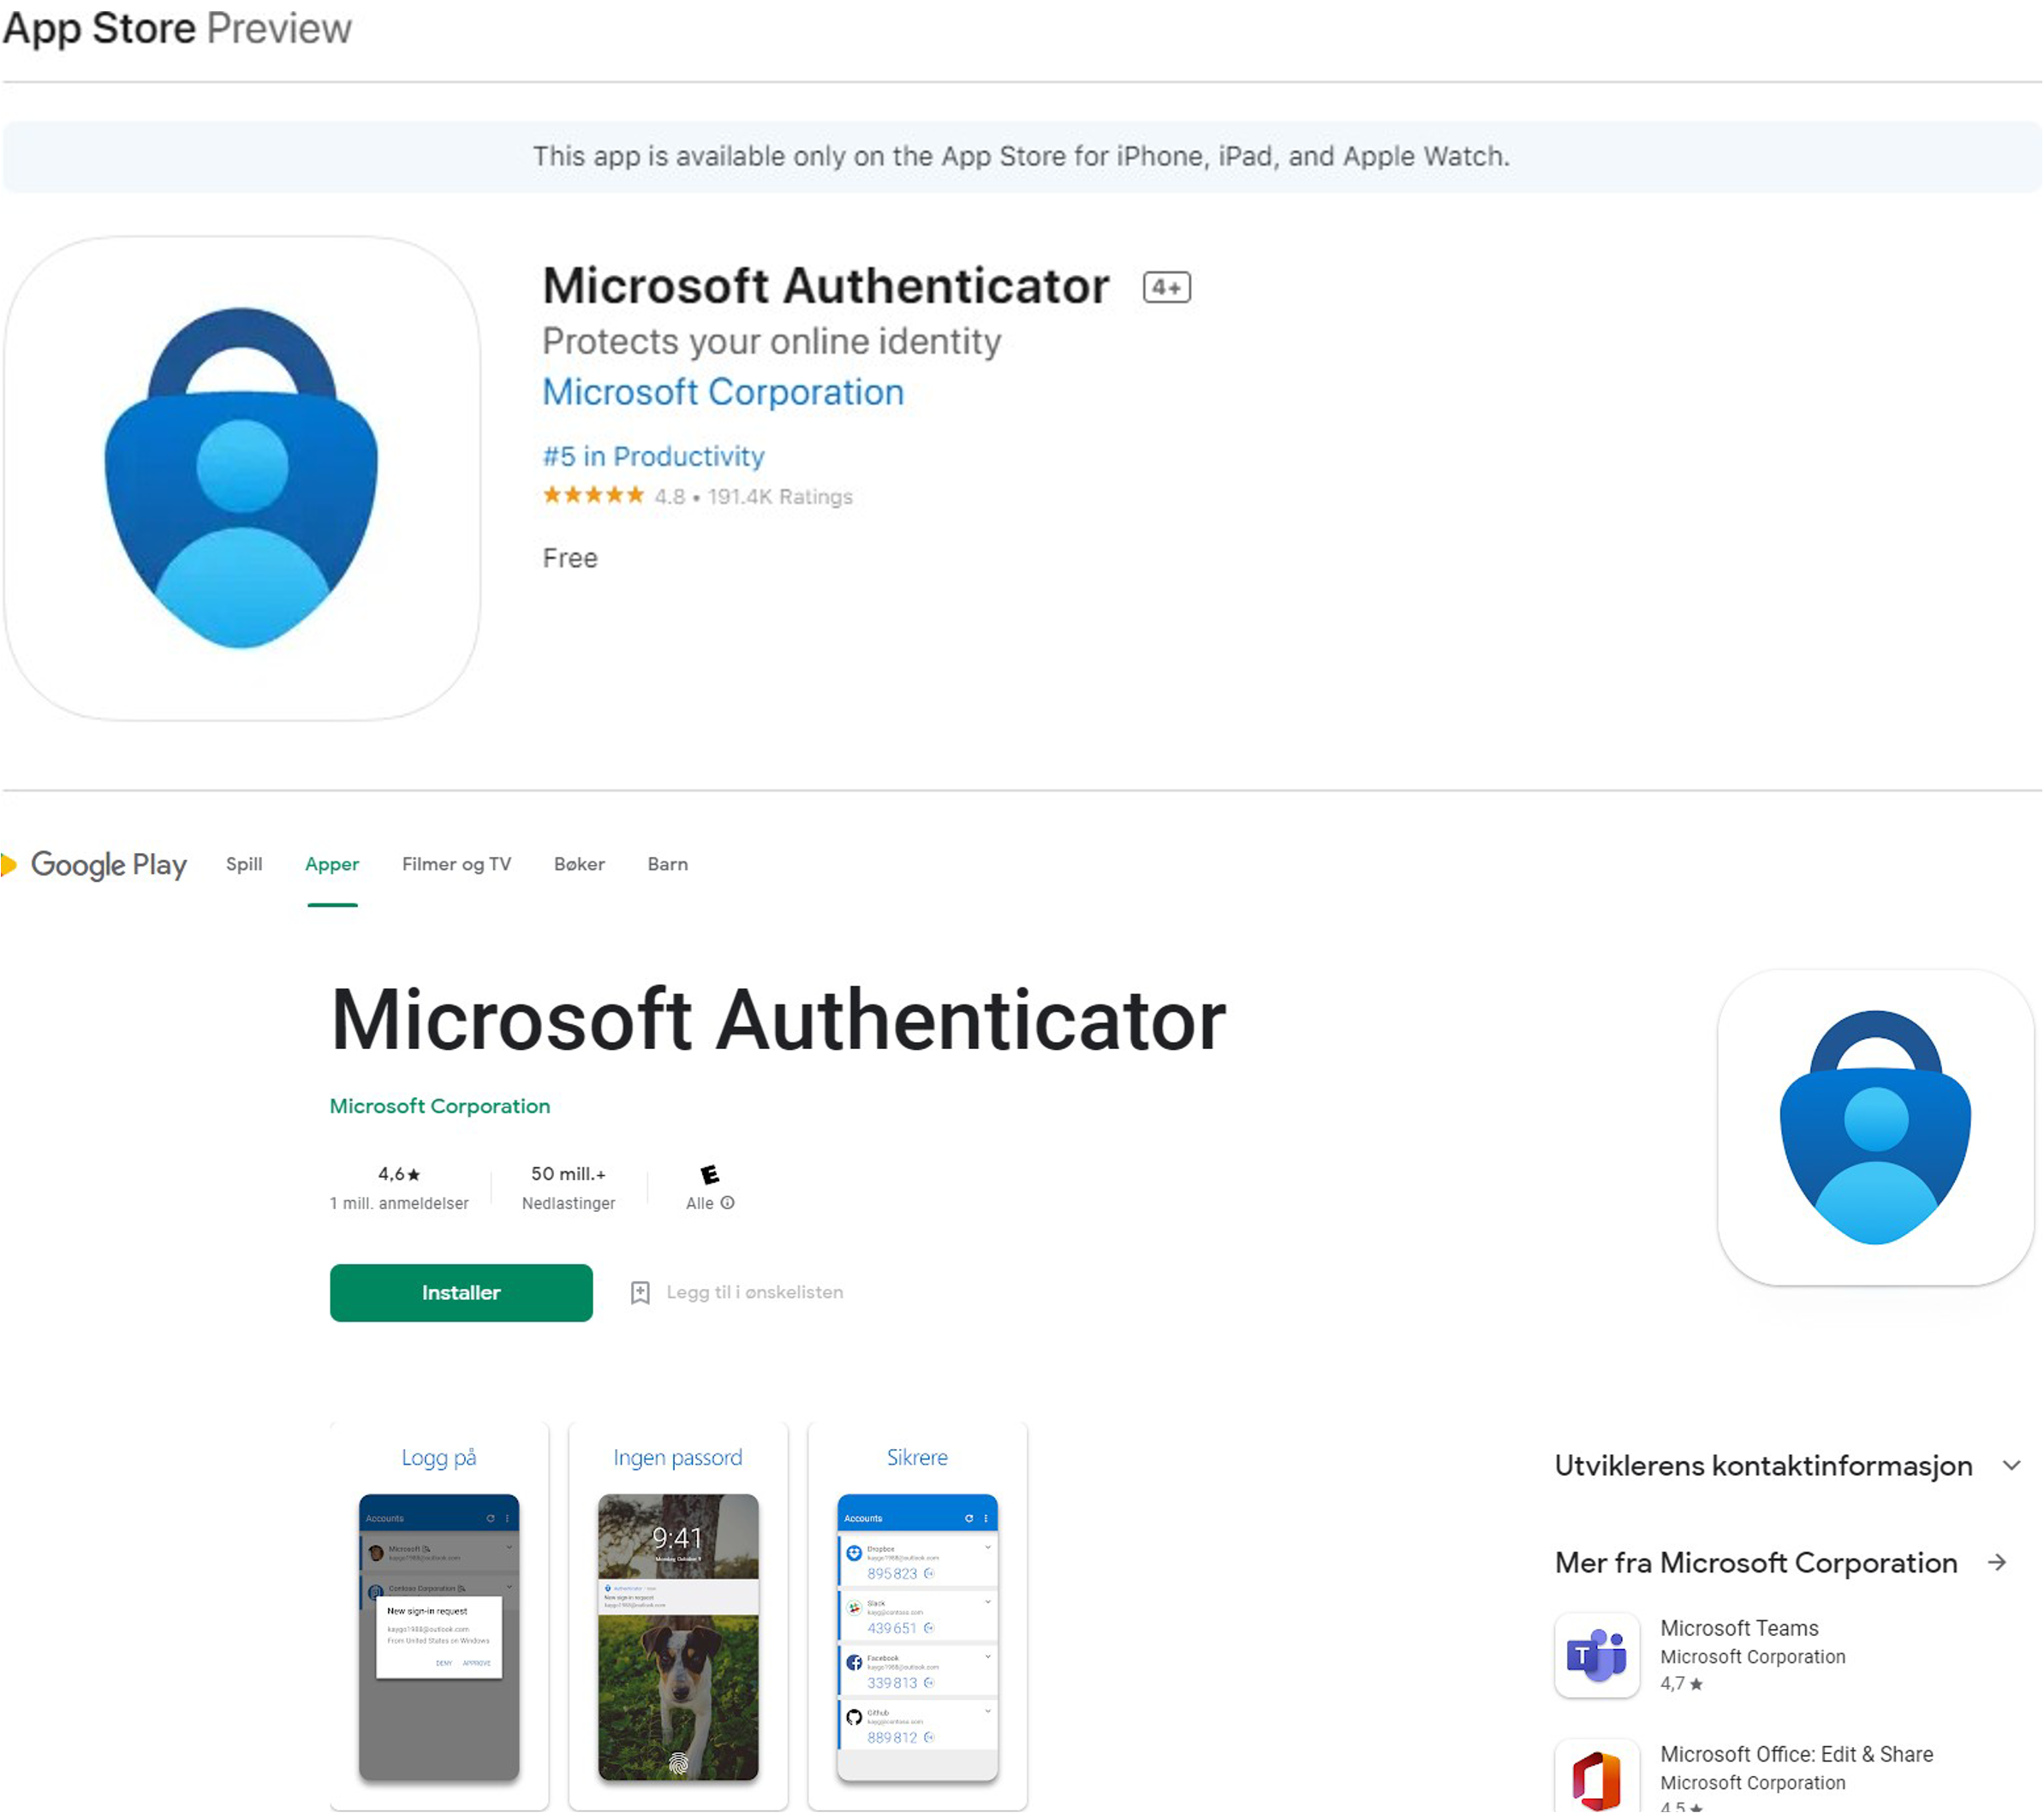The height and width of the screenshot is (1813, 2044).
Task: Click the large App Store Authenticator icon
Action: point(241,478)
